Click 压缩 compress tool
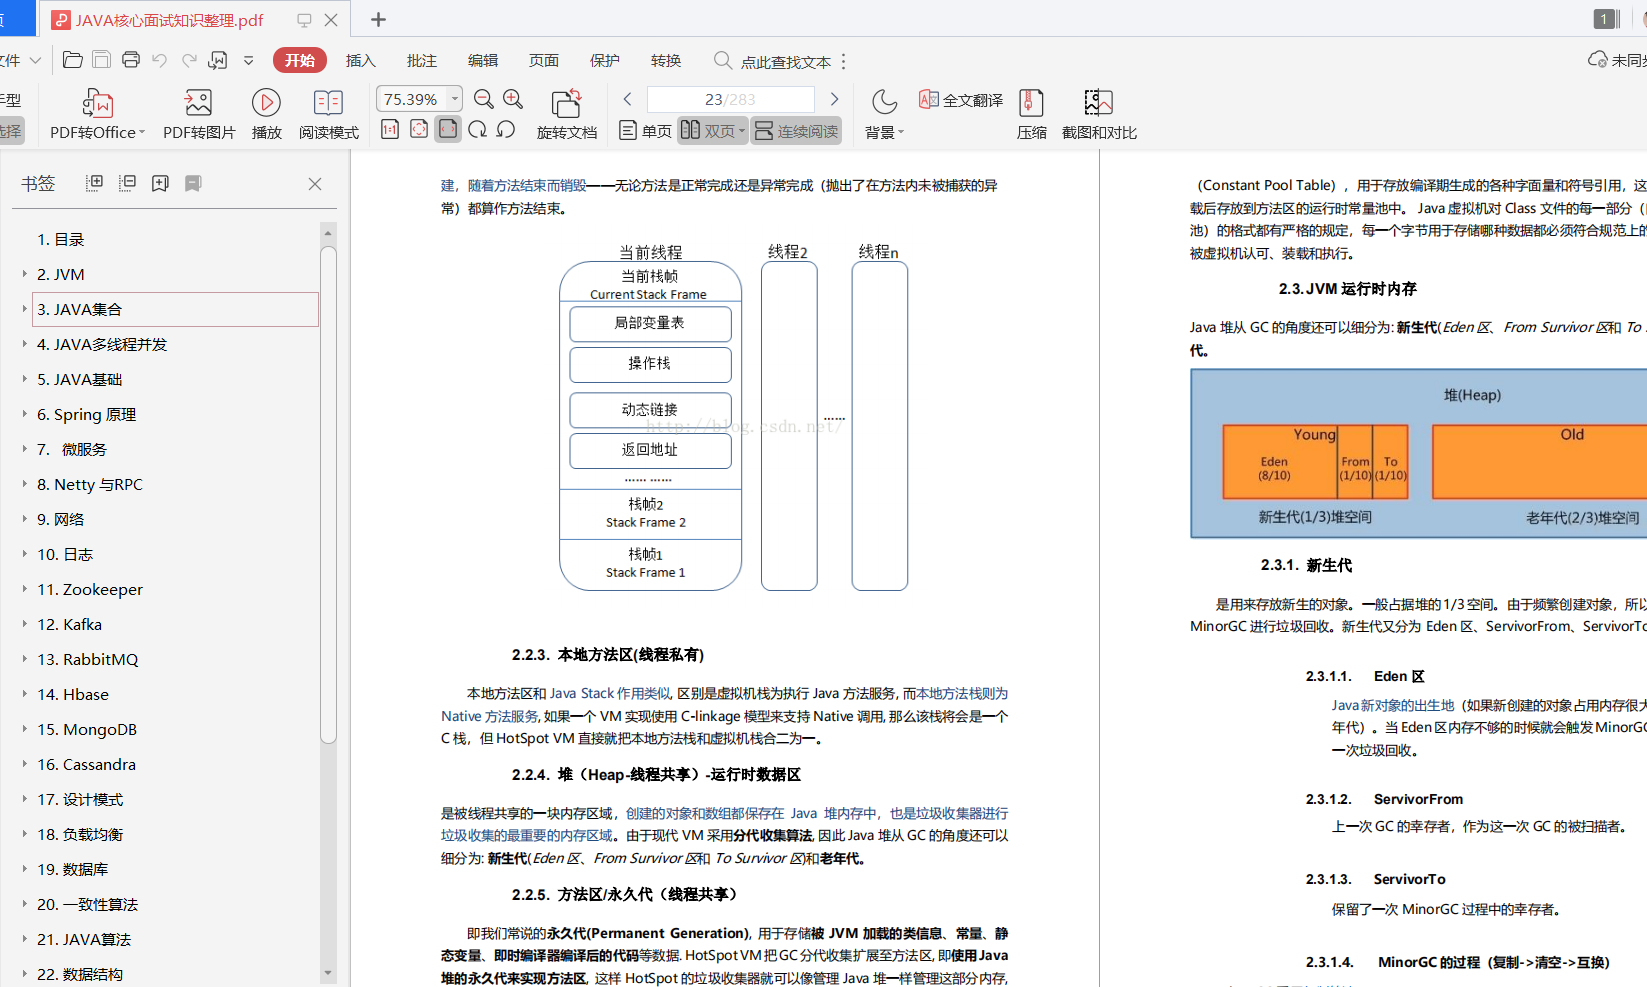The width and height of the screenshot is (1647, 987). pyautogui.click(x=1031, y=114)
